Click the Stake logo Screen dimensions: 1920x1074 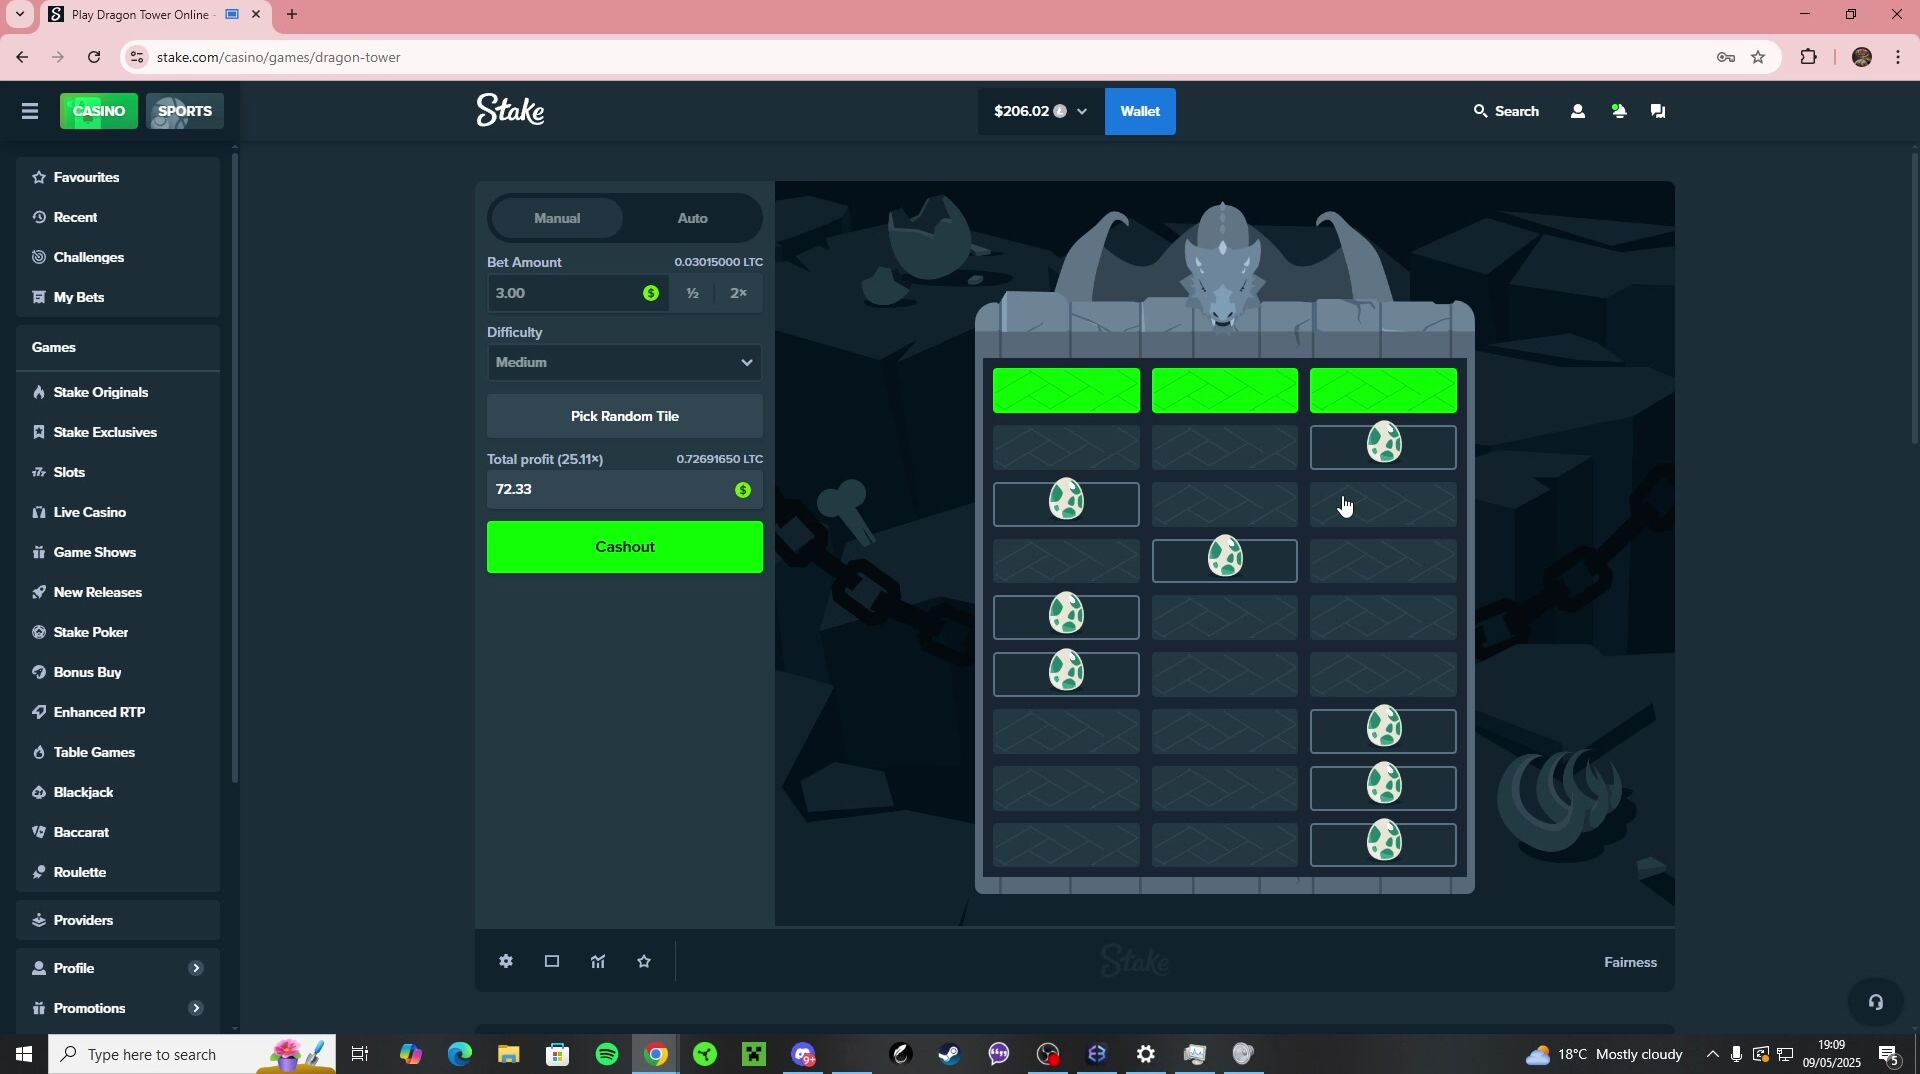click(510, 110)
